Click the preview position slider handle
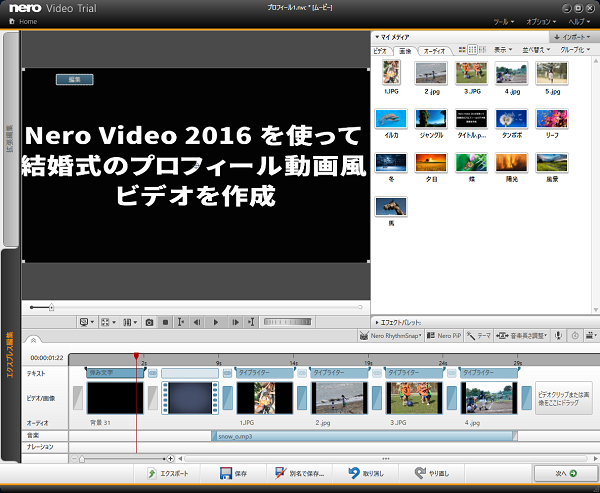The width and height of the screenshot is (600, 493). pyautogui.click(x=51, y=307)
